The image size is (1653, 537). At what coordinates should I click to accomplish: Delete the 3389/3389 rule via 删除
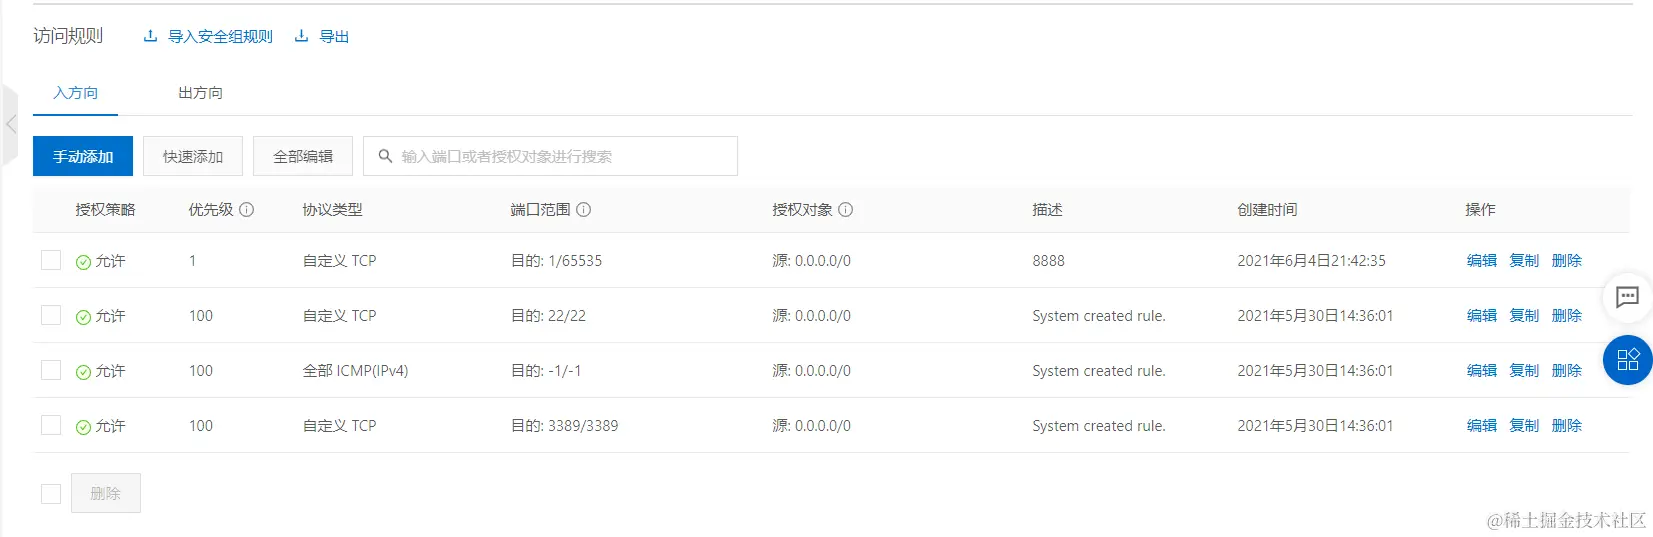1567,425
